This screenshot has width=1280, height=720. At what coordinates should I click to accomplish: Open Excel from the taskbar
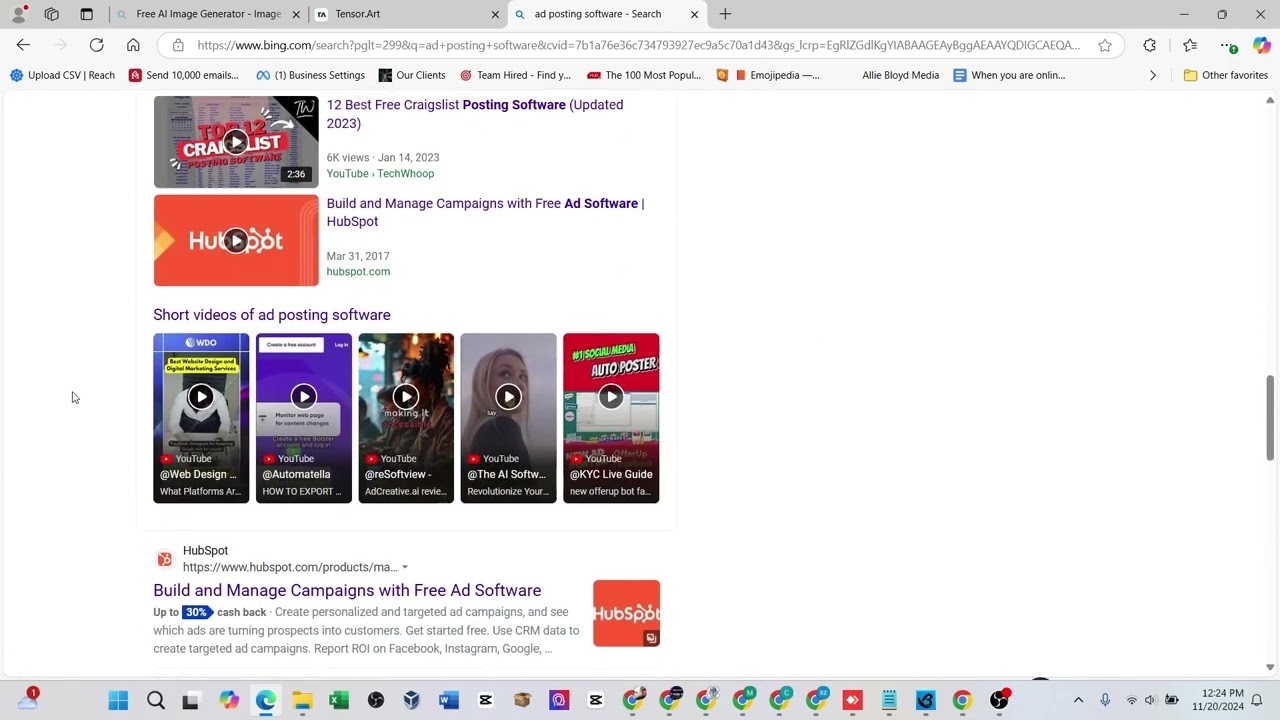(339, 700)
